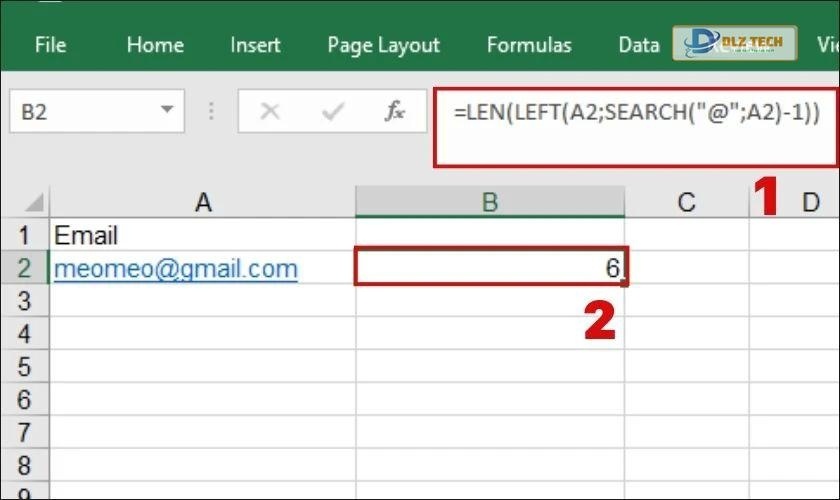The width and height of the screenshot is (840, 500).
Task: Click the Name Box showing B2
Action: pos(96,111)
